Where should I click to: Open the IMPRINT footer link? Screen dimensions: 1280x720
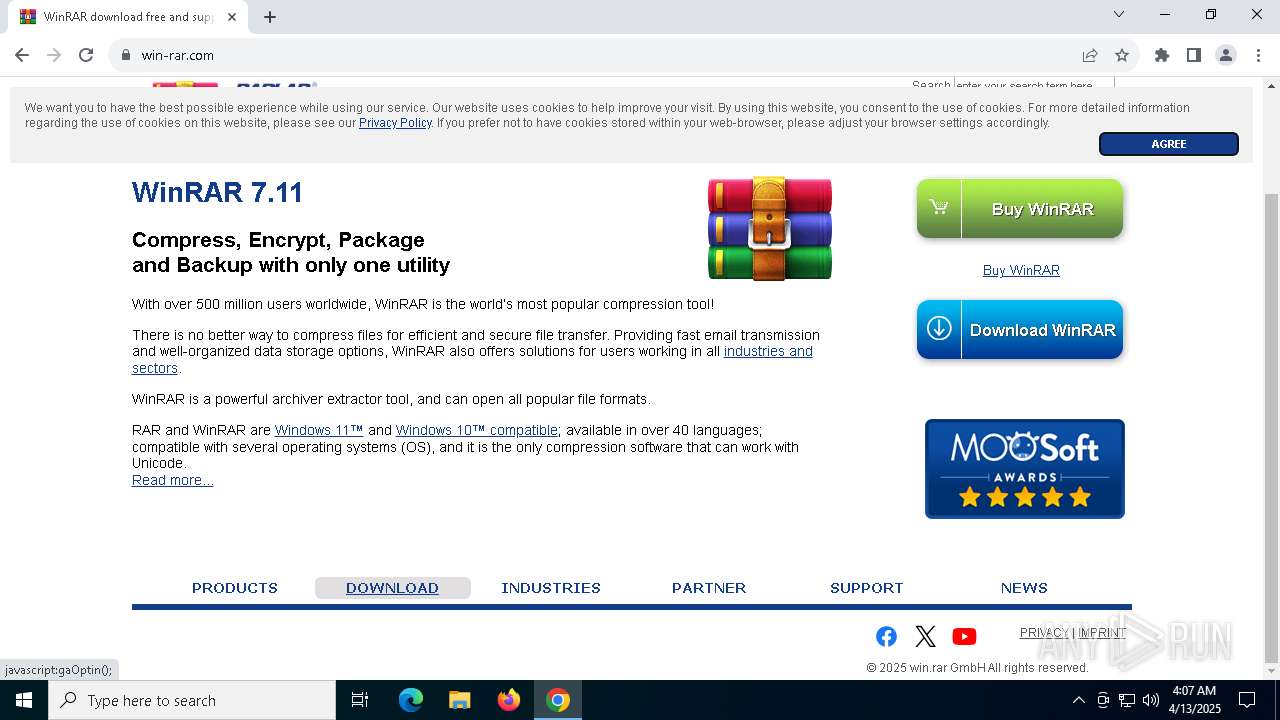[1102, 633]
